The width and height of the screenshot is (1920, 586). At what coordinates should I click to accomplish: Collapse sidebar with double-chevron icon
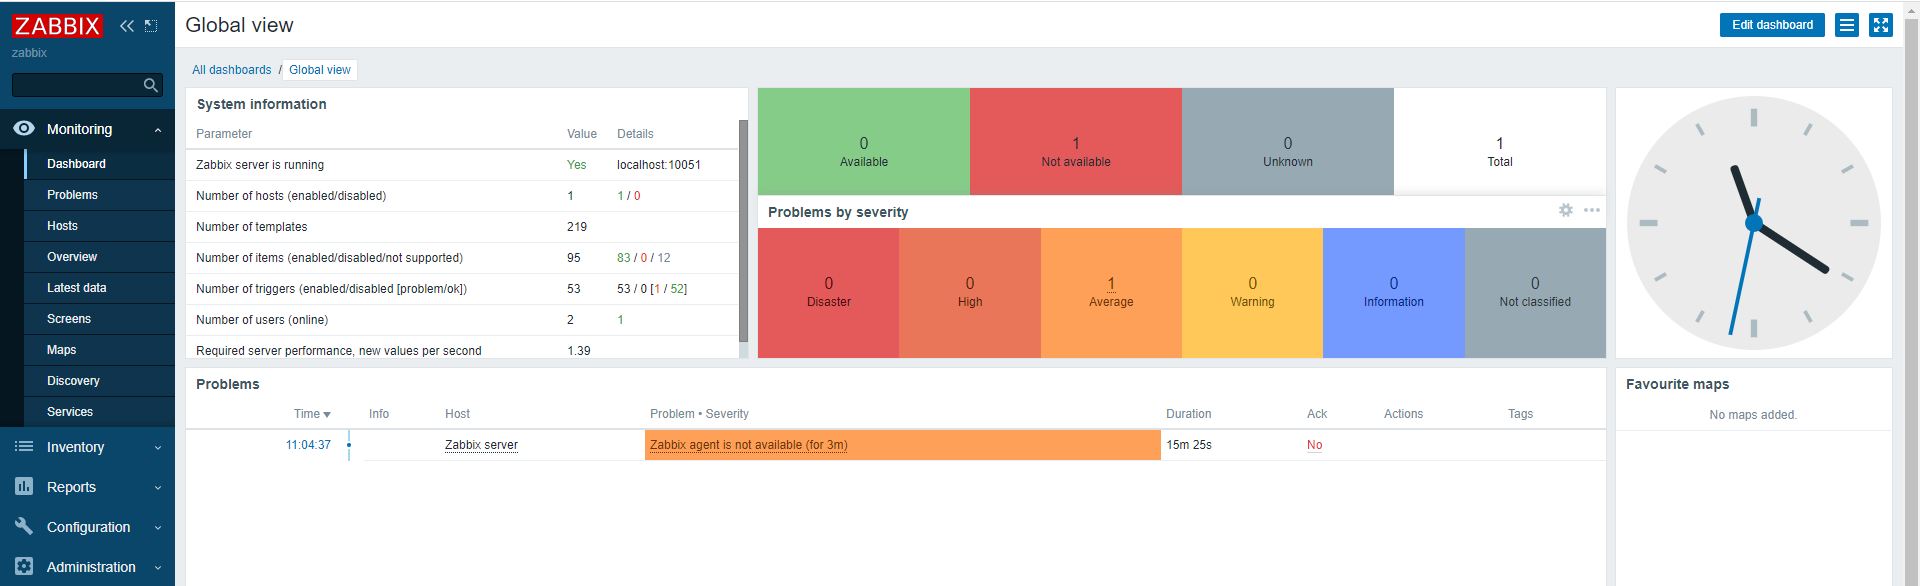tap(126, 26)
